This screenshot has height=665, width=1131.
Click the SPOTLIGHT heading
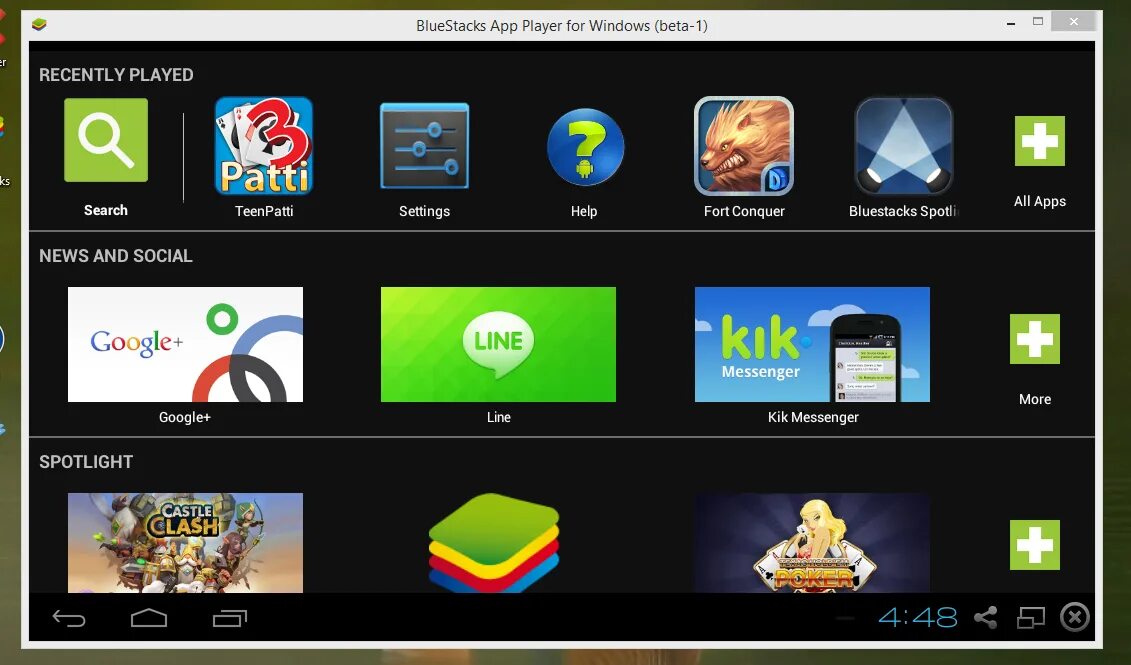(86, 462)
